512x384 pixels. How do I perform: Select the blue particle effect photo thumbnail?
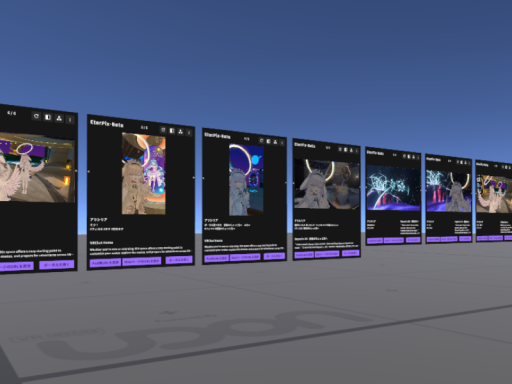[x=393, y=188]
